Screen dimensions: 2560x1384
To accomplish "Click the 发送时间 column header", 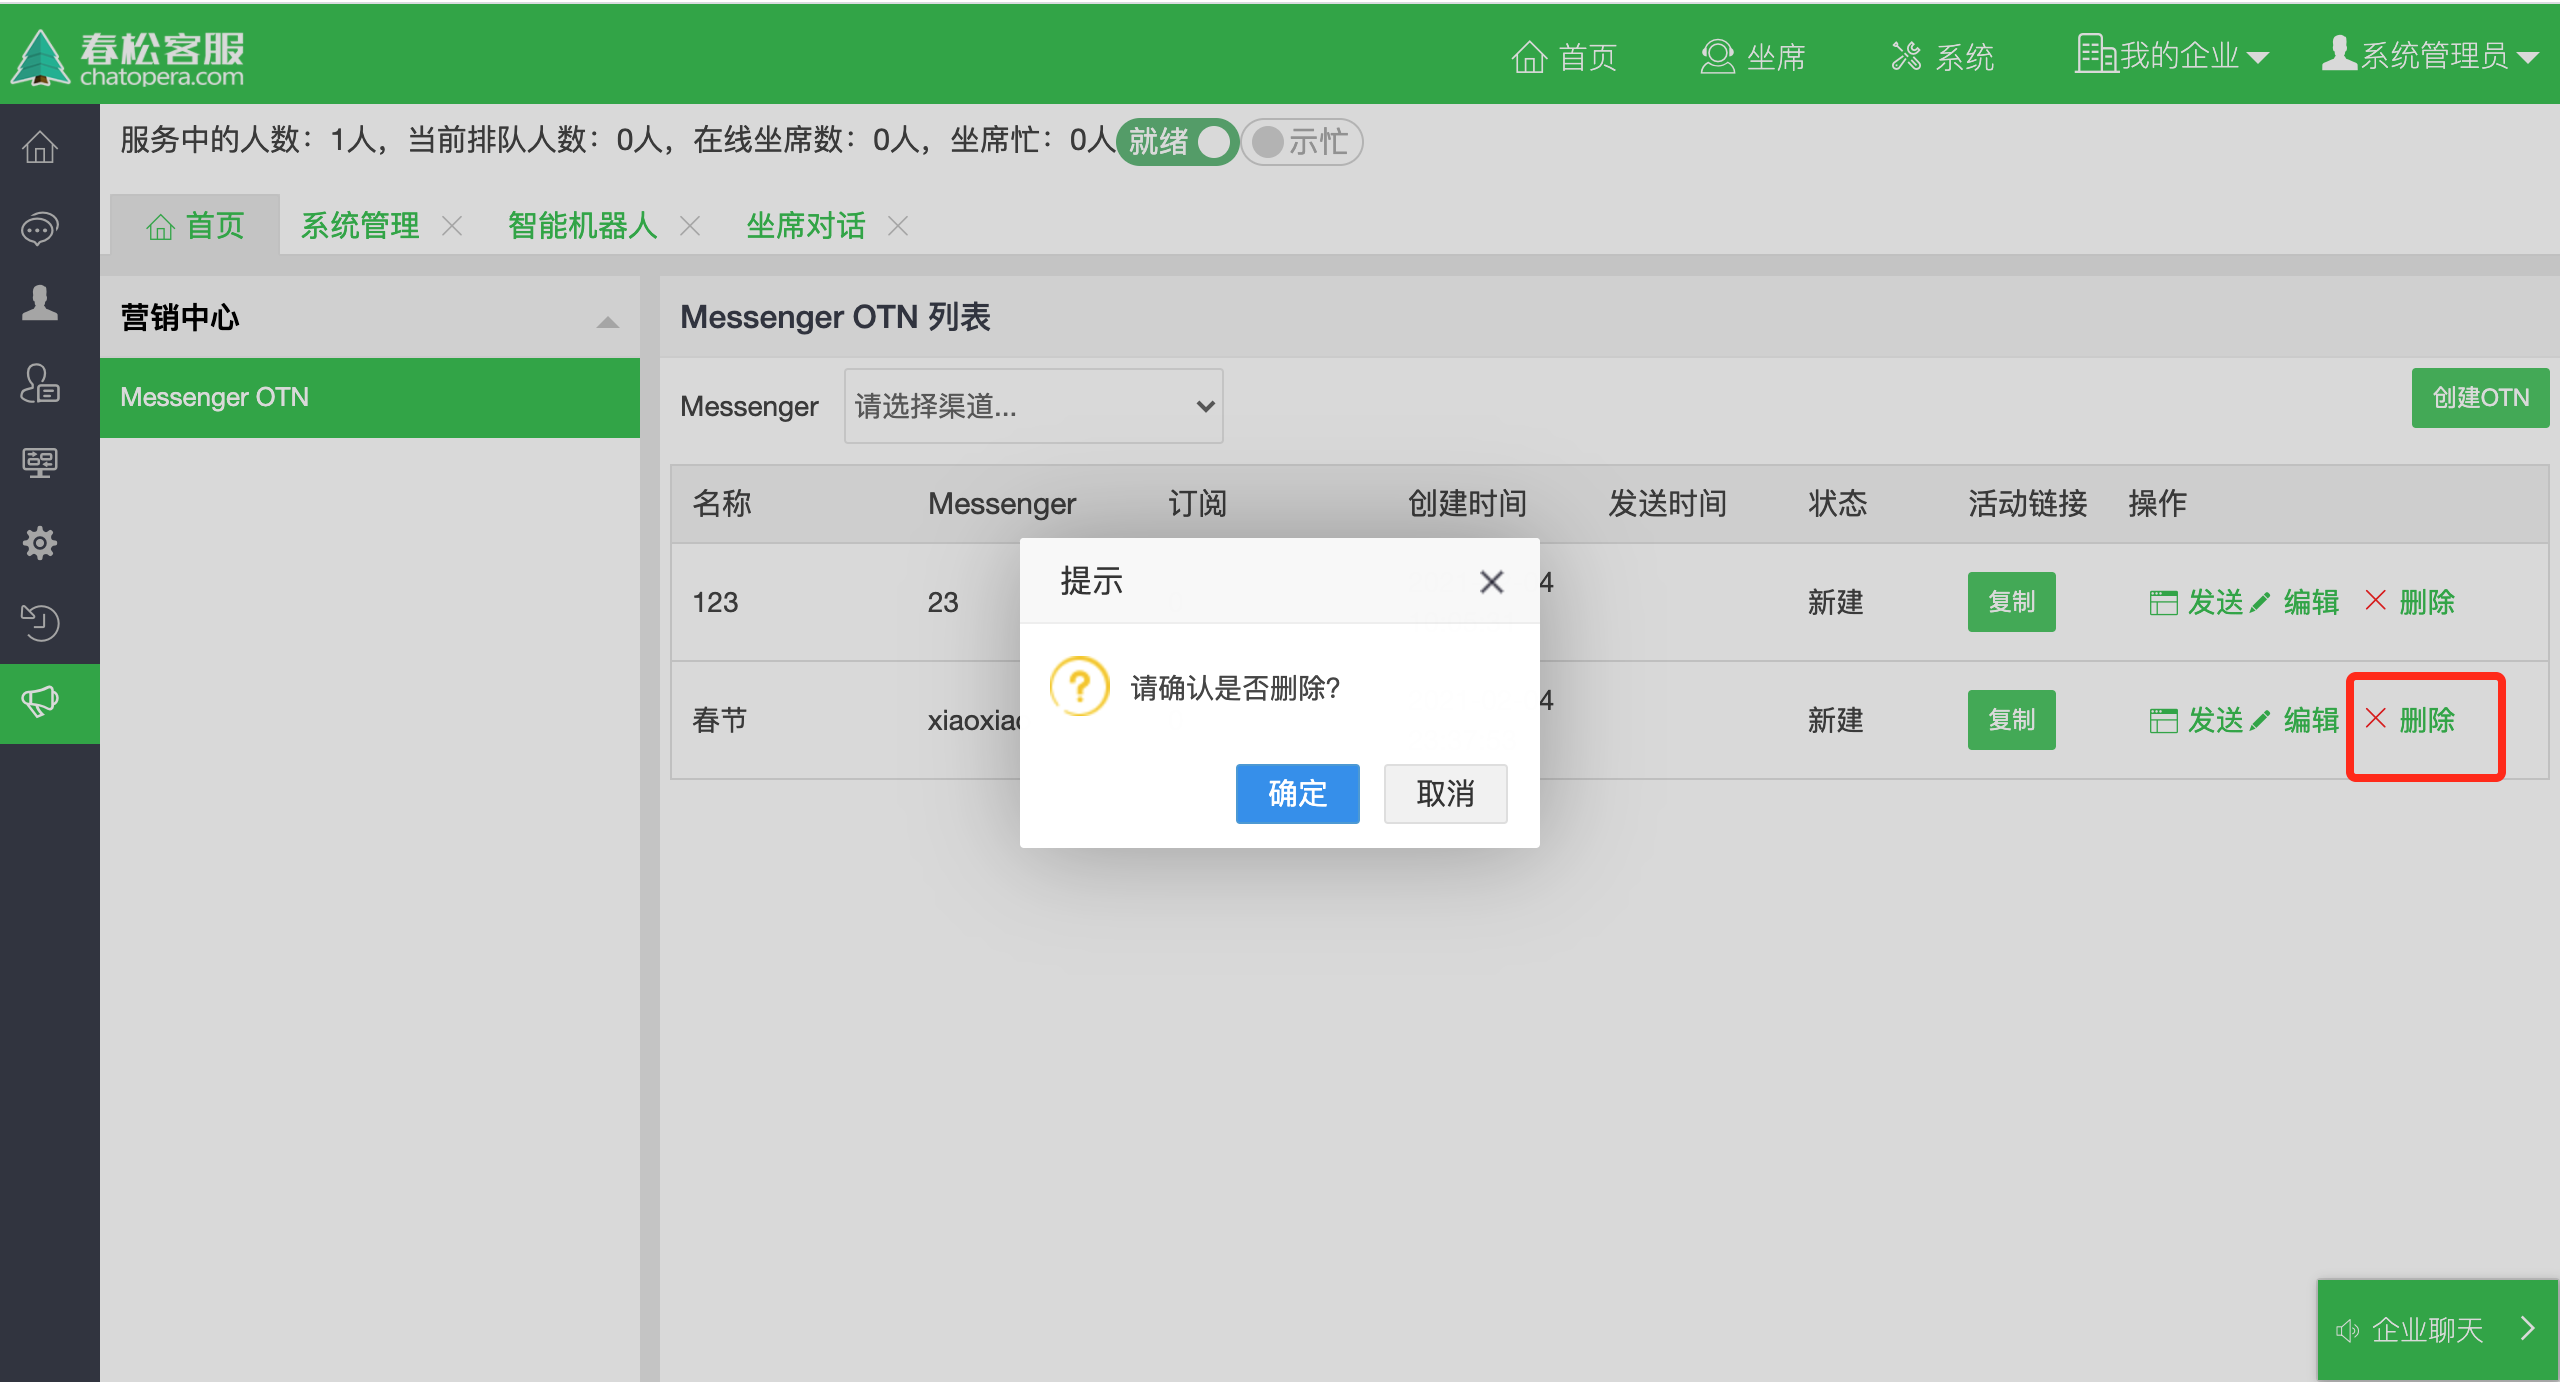I will click(1667, 503).
